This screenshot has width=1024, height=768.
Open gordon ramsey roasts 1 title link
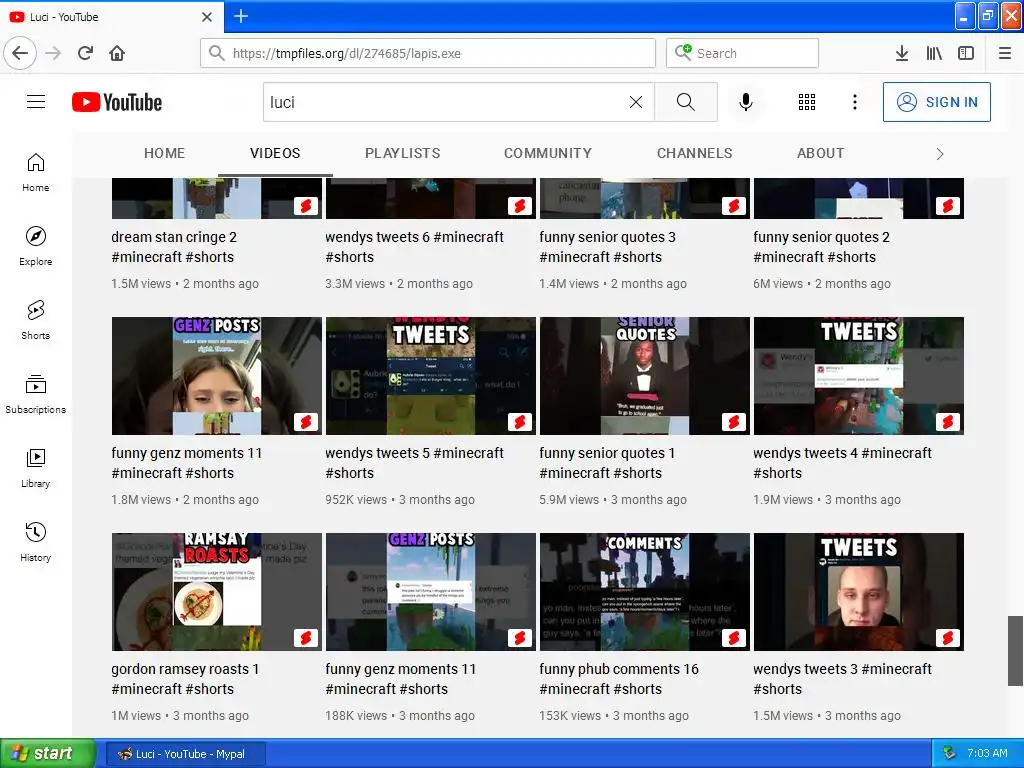click(x=185, y=679)
